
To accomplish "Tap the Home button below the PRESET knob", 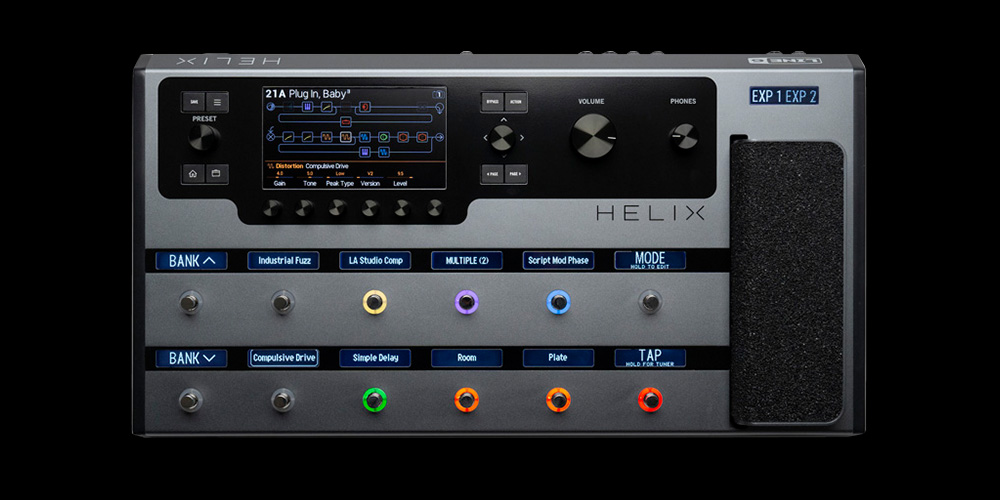I will (193, 173).
